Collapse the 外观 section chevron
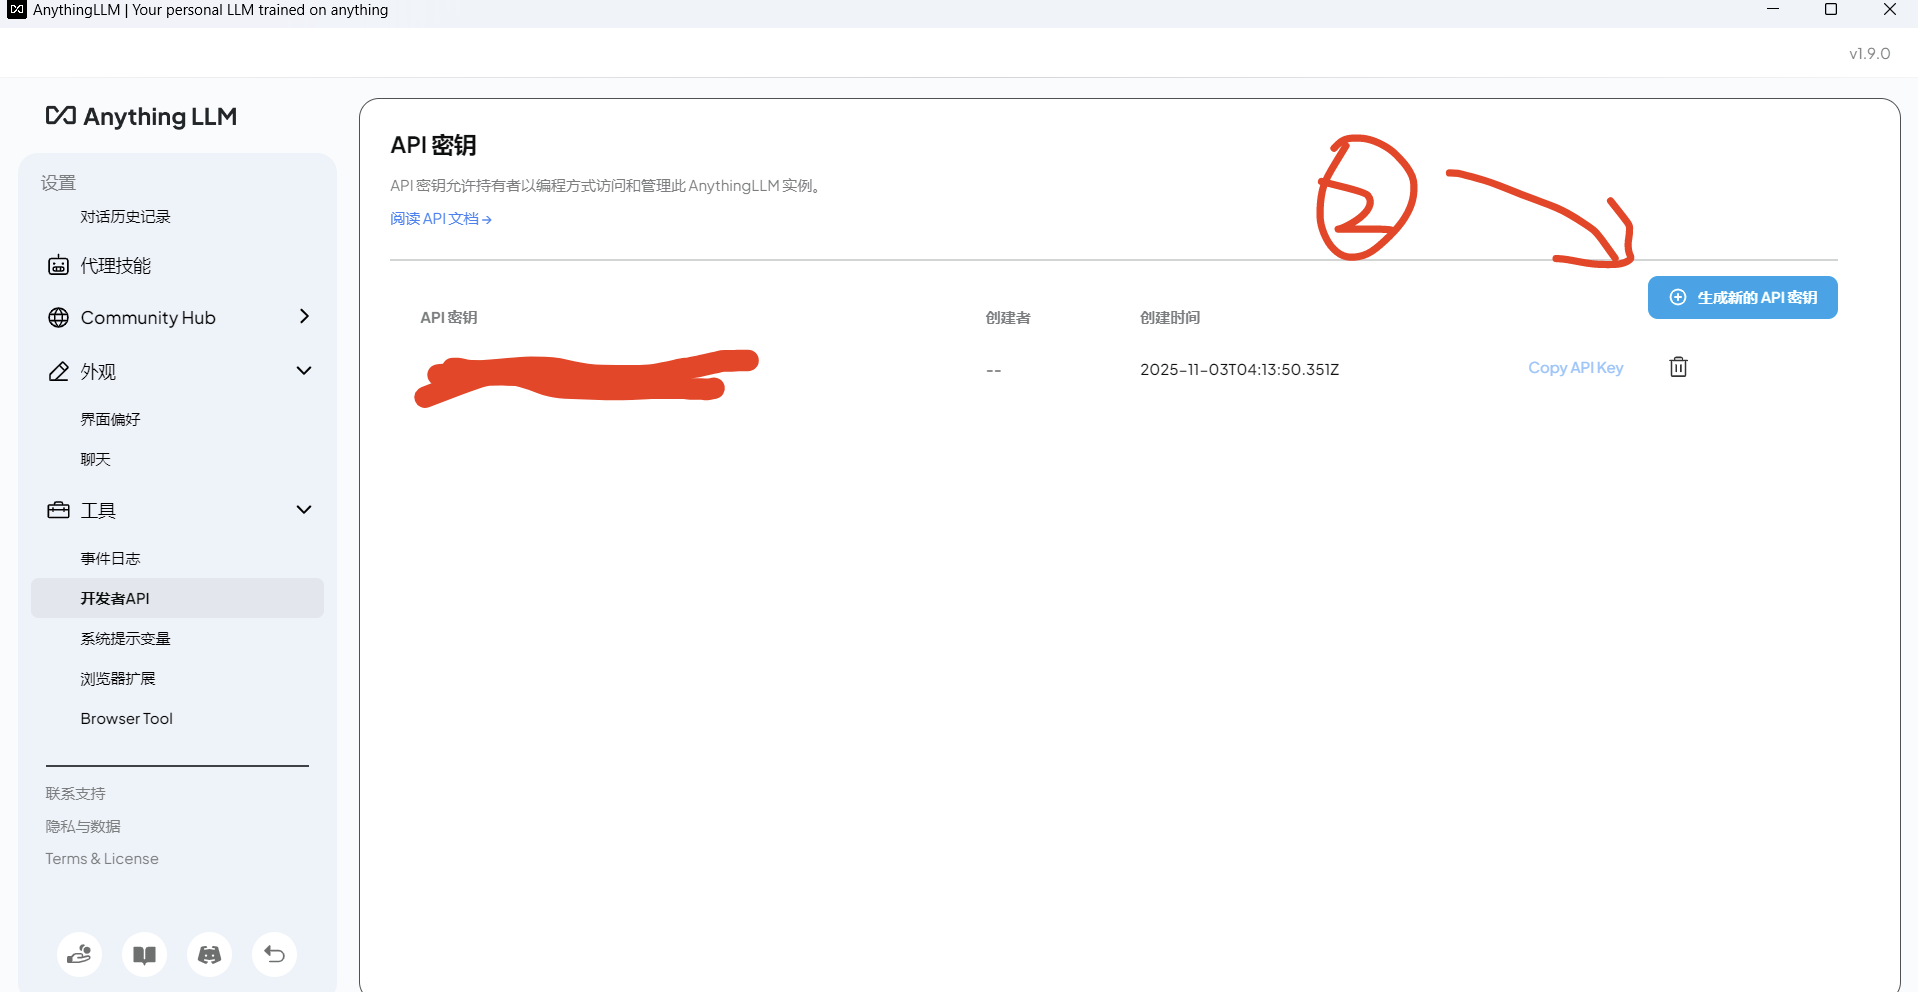 tap(304, 370)
